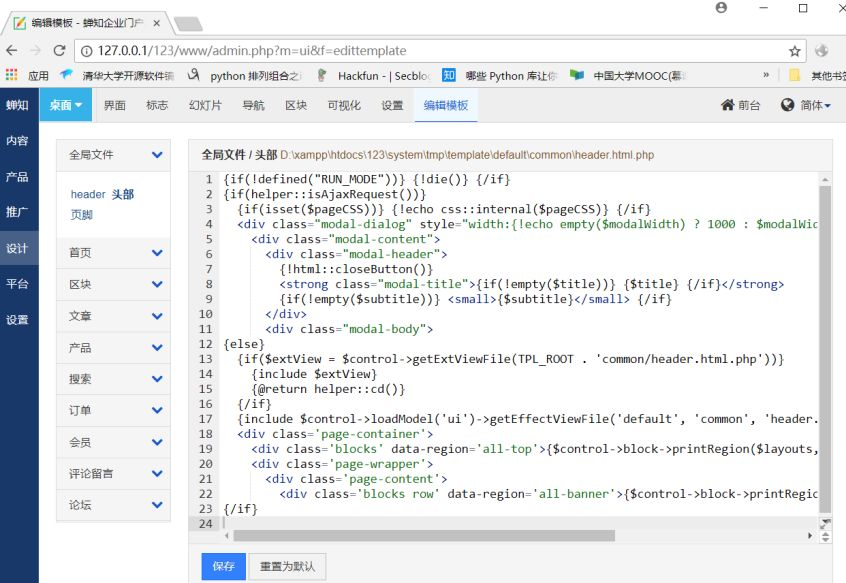The width and height of the screenshot is (846, 583).
Task: Collapse the 全局文件 section
Action: click(x=157, y=155)
